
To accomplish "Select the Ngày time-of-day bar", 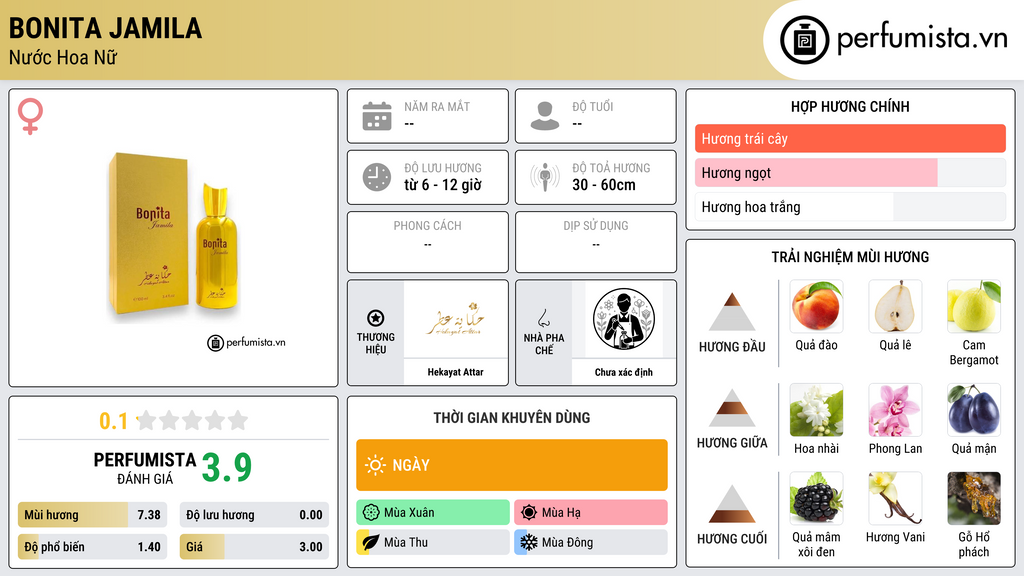I will point(511,465).
